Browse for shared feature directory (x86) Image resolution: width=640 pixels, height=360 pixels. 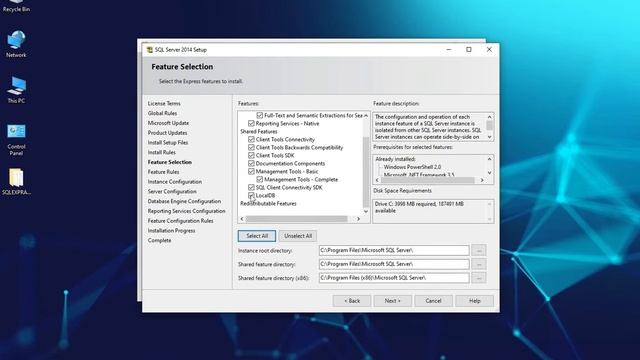click(479, 278)
